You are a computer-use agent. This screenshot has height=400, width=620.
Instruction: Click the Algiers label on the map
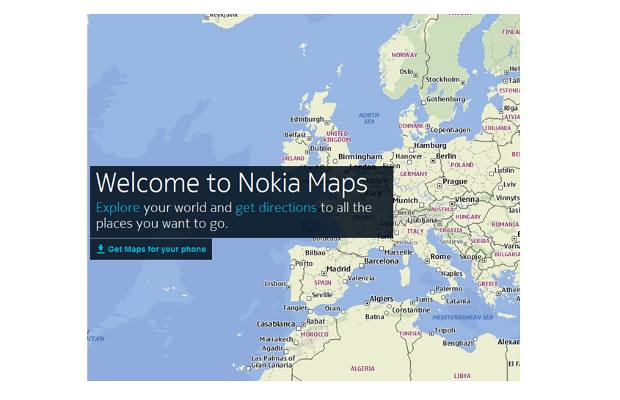(x=382, y=299)
